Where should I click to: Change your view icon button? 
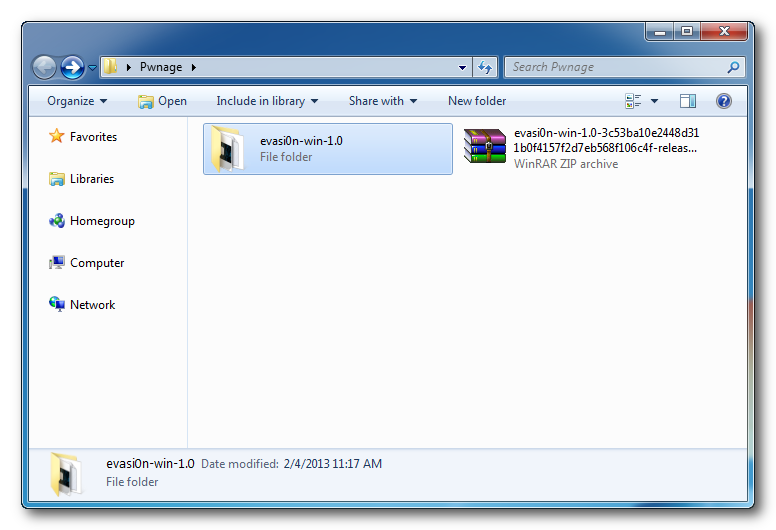tap(633, 101)
